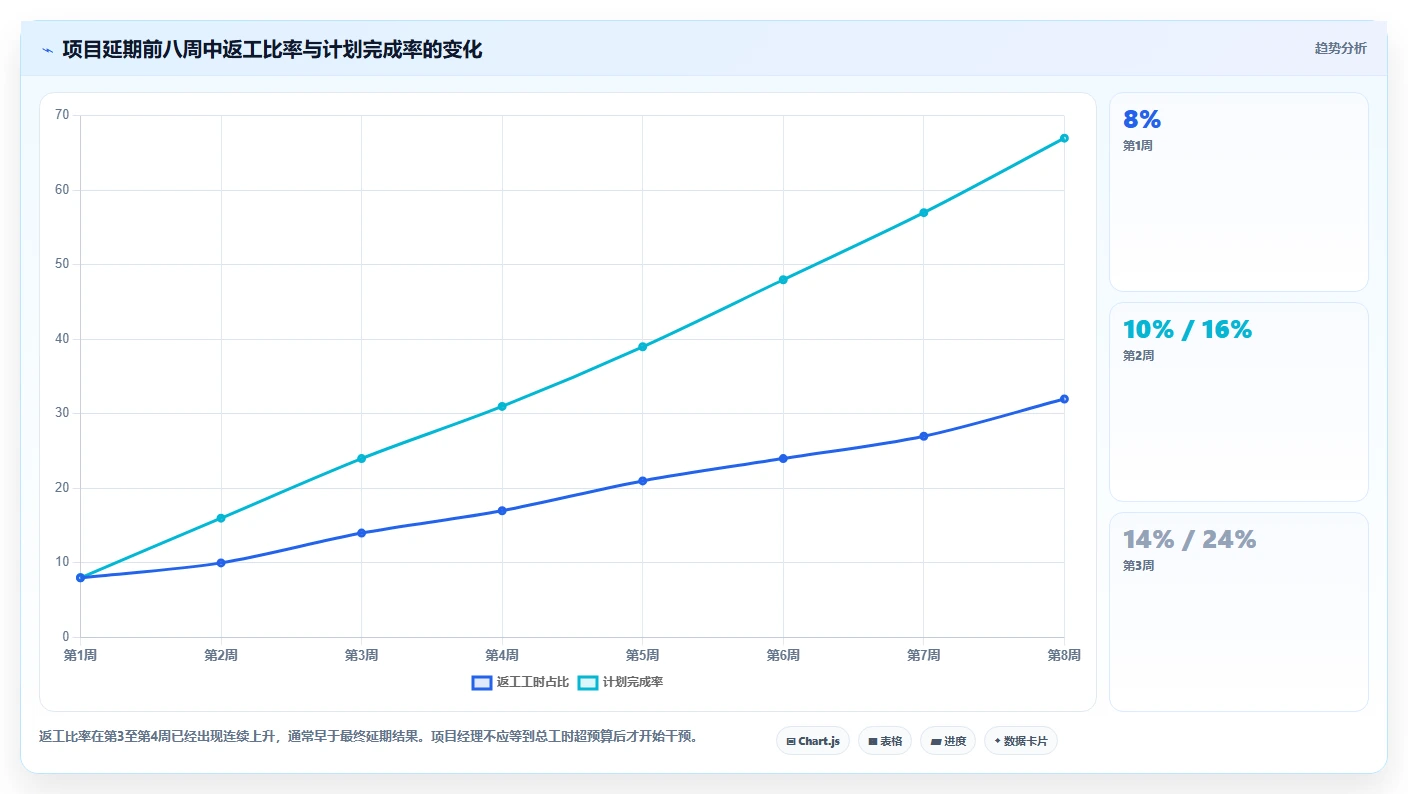Select the 数据卡片 chip
1408x794 pixels.
1021,741
